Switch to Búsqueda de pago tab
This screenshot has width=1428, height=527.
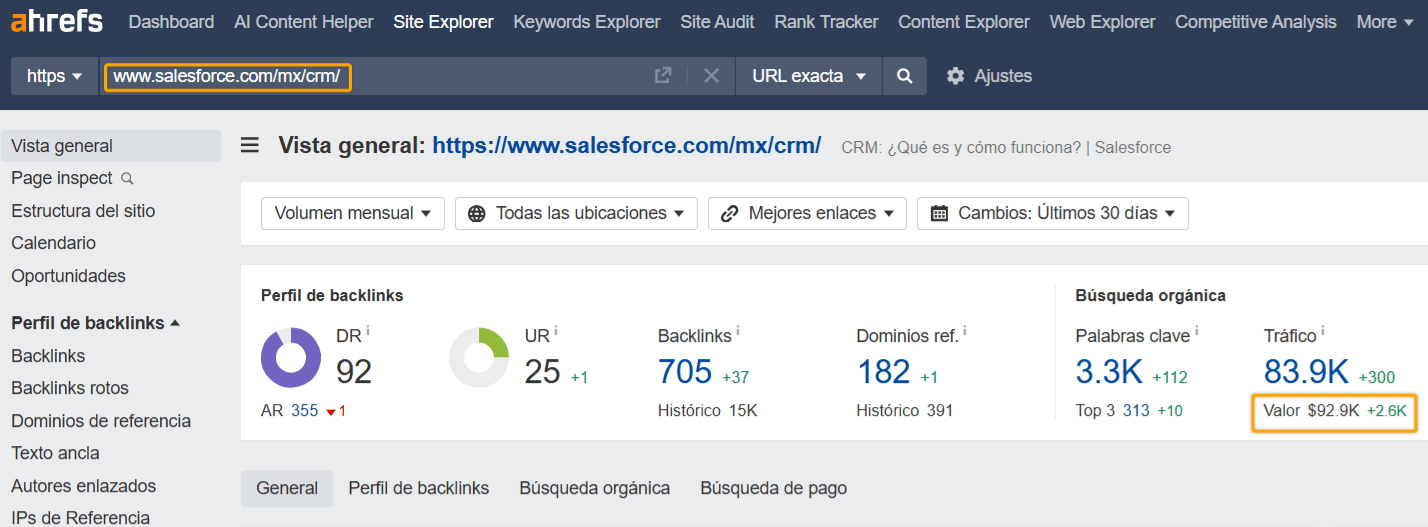774,488
